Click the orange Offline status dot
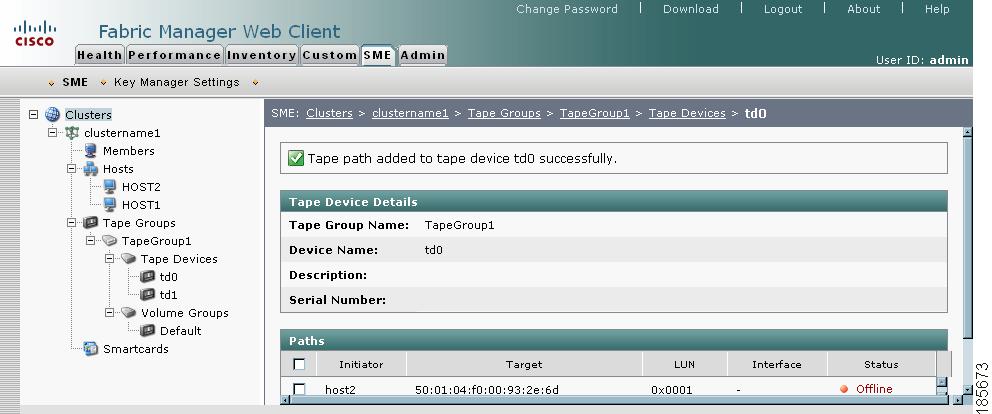 point(844,389)
